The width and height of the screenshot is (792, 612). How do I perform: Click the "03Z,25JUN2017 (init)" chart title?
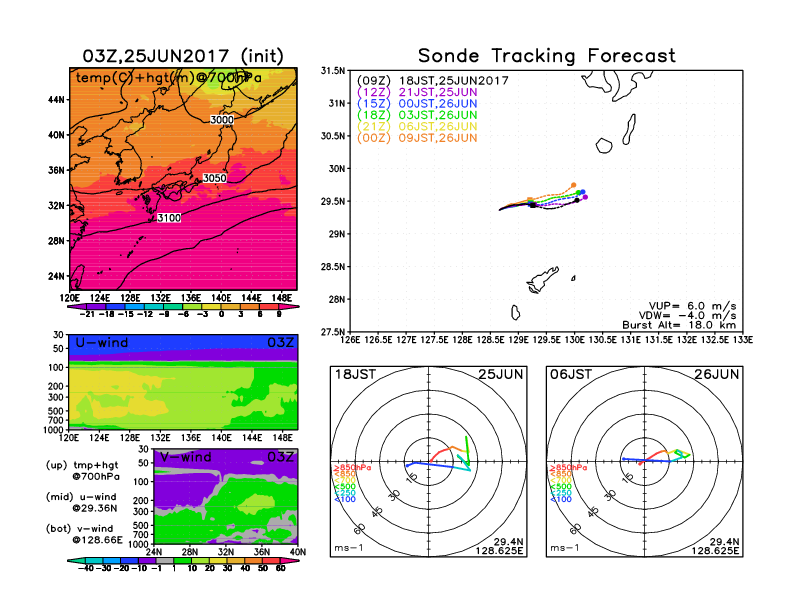pos(183,56)
